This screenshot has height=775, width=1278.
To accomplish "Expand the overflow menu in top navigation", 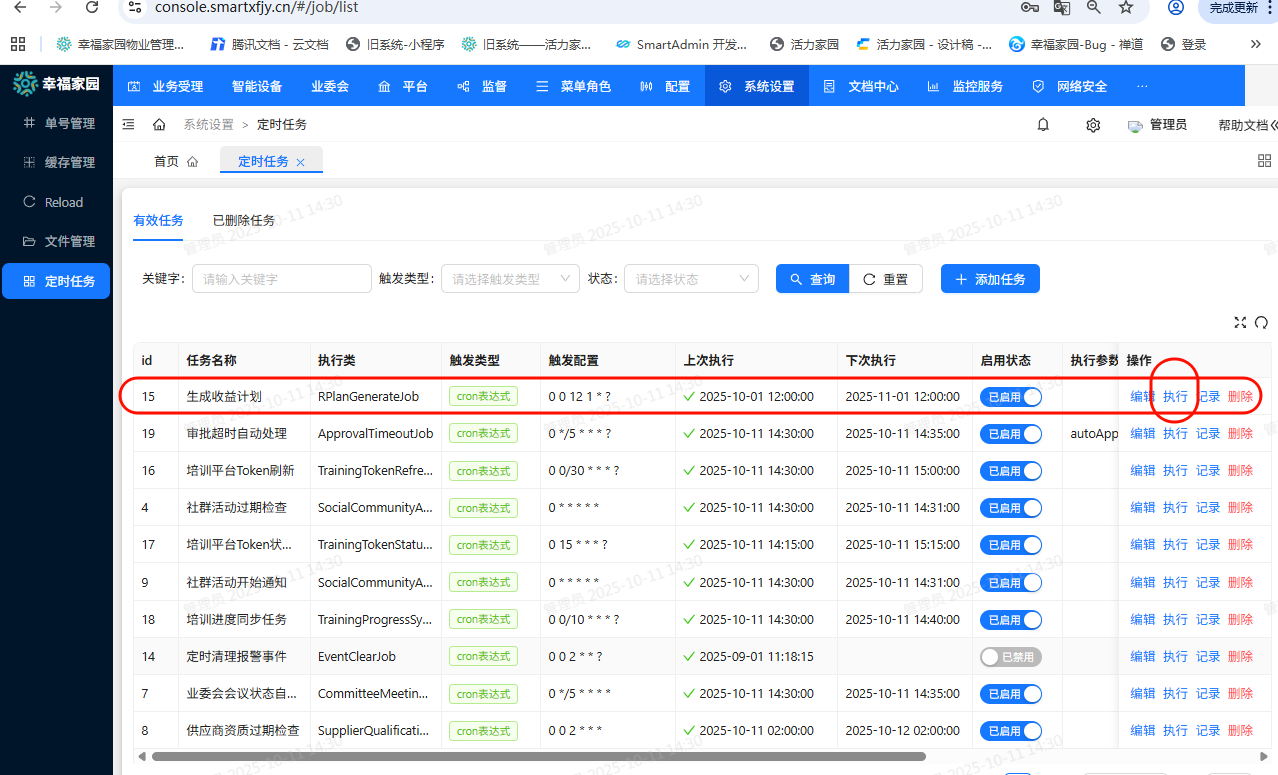I will [x=1142, y=86].
